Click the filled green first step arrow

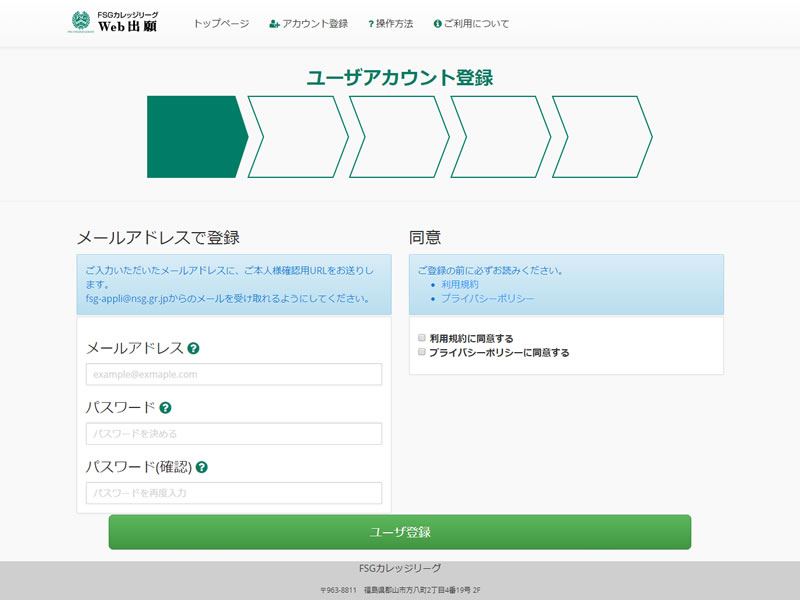[x=192, y=137]
